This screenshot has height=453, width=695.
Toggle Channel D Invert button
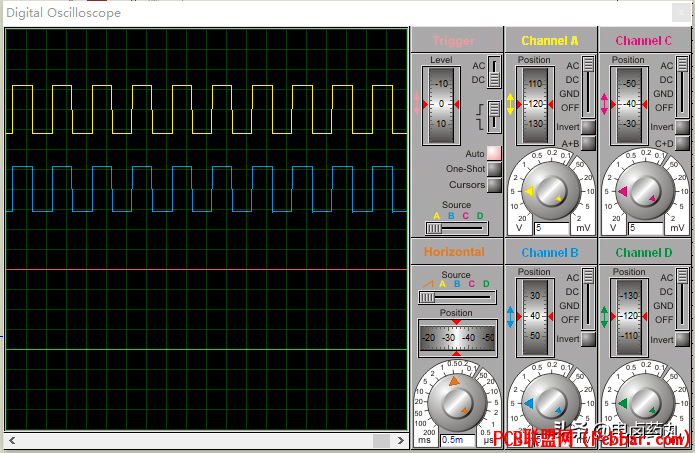[682, 339]
